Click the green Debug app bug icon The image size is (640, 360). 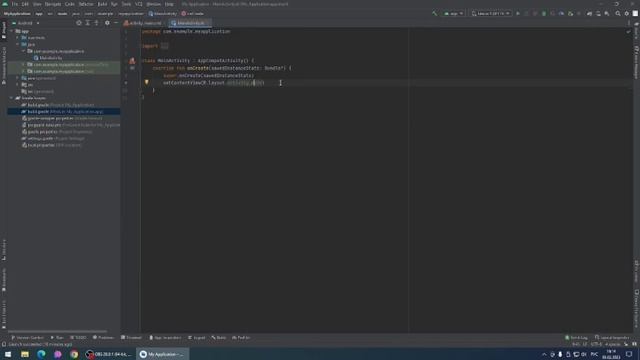[544, 13]
